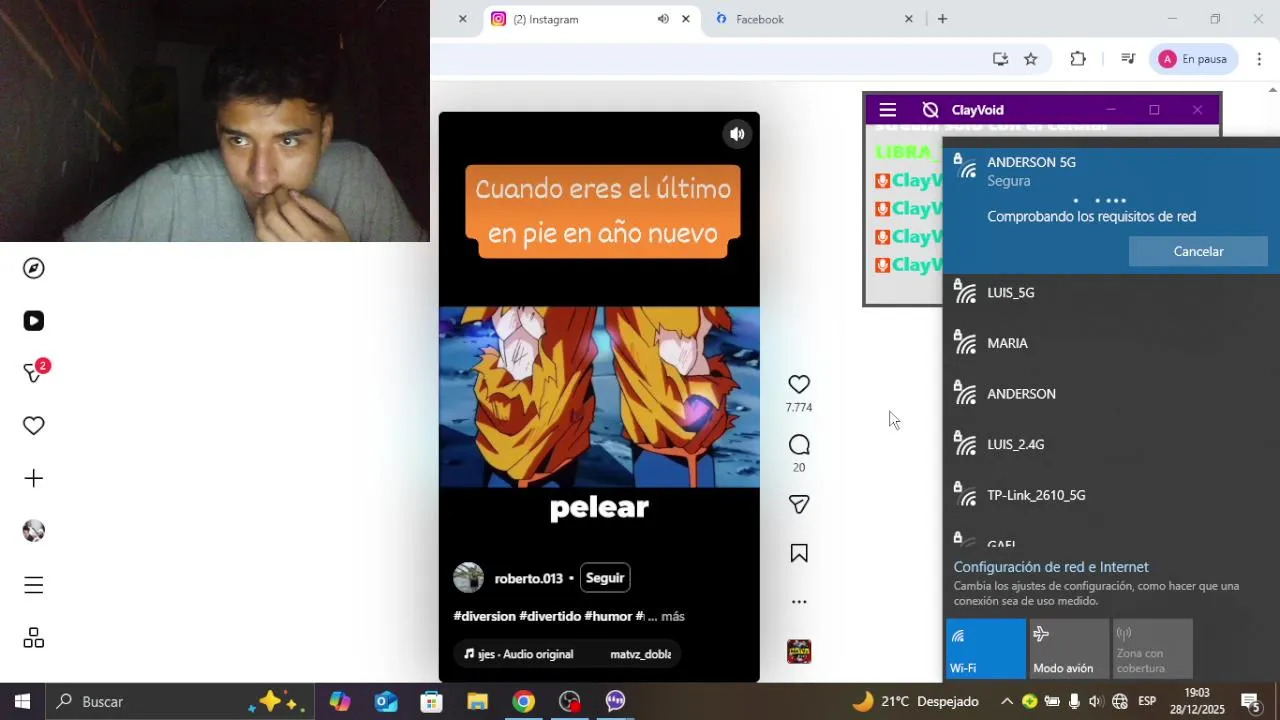Open reel three-dot options
The height and width of the screenshot is (720, 1280).
click(799, 602)
